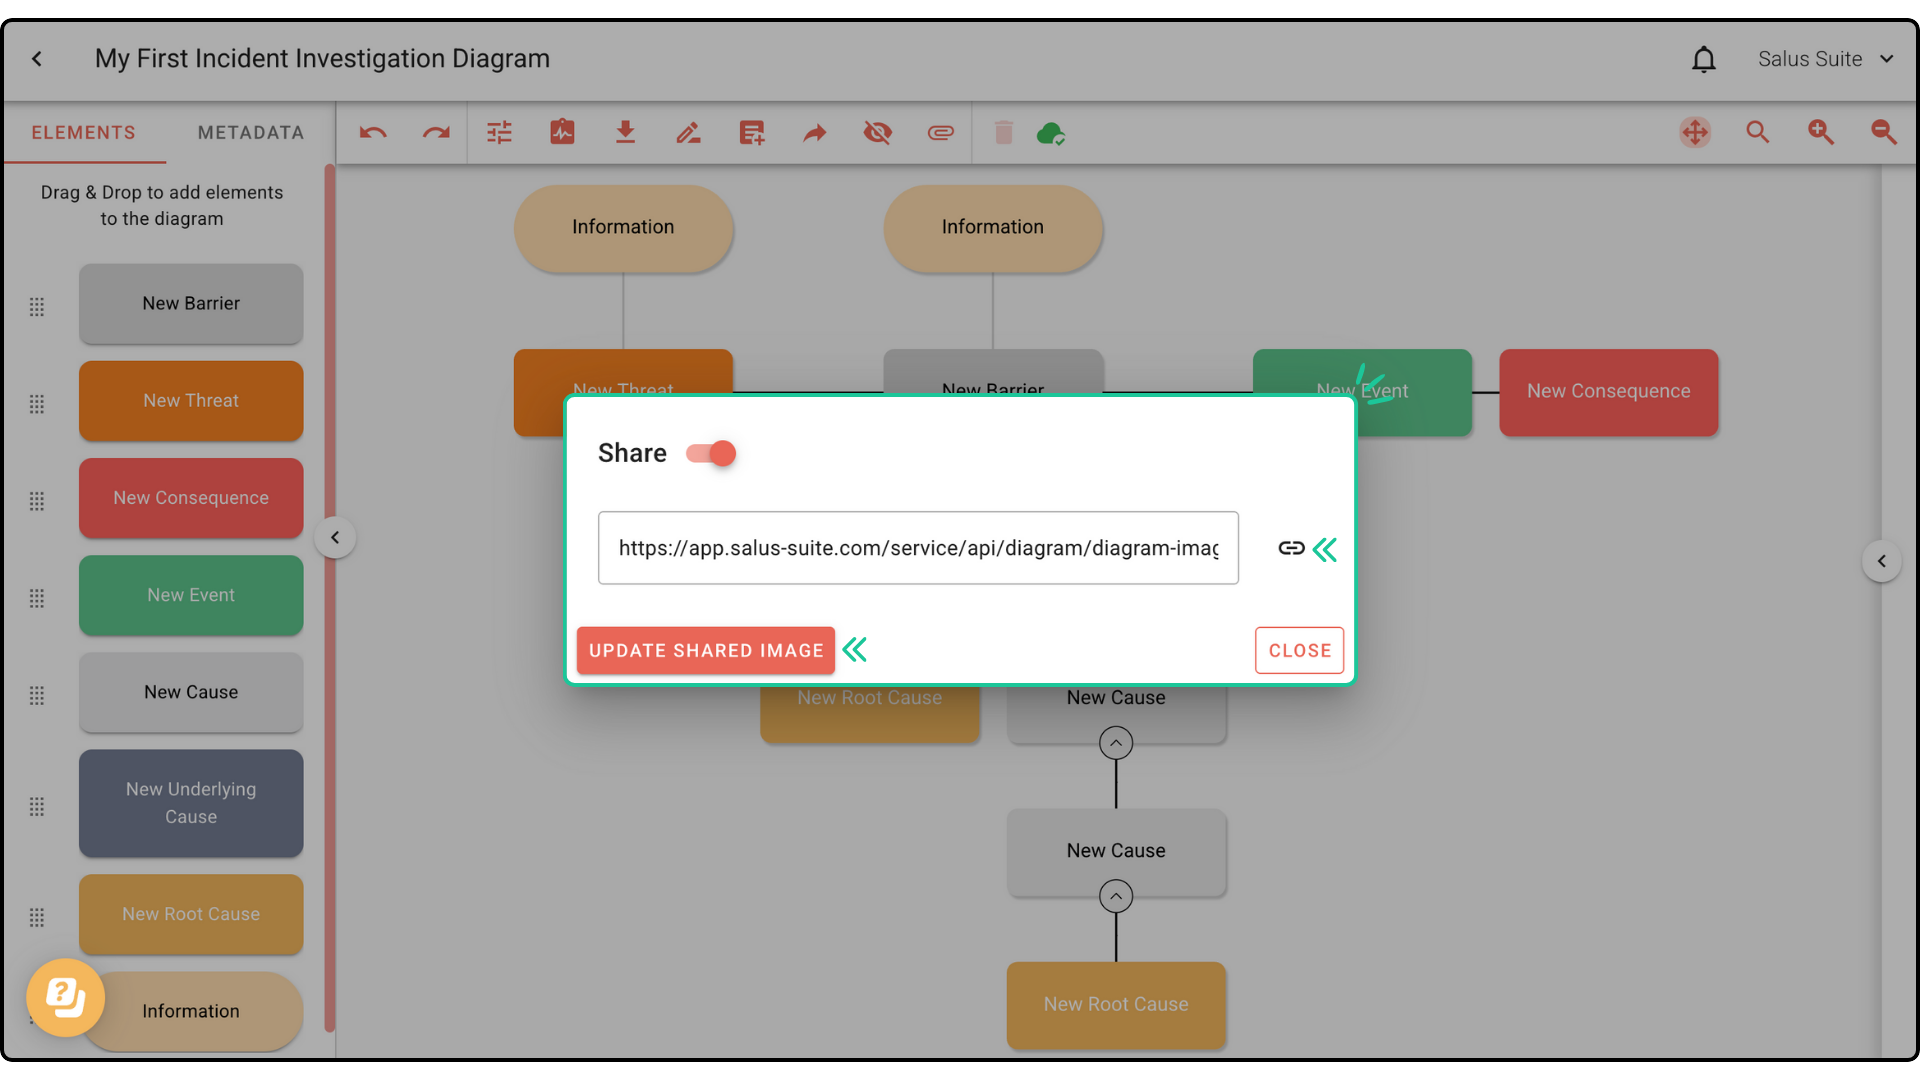Click the shared diagram URL field
Viewport: 1920px width, 1080px height.
[x=917, y=548]
